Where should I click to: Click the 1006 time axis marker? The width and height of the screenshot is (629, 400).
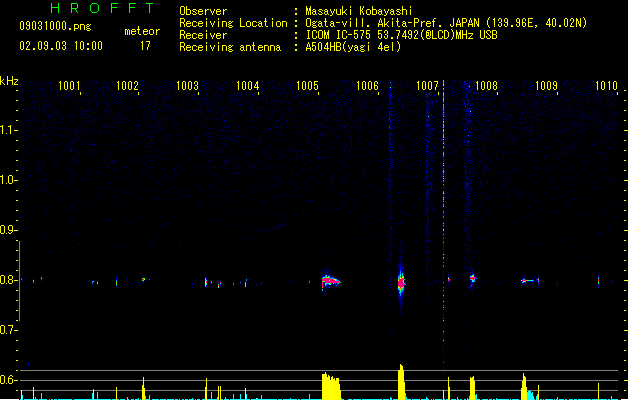coord(367,86)
